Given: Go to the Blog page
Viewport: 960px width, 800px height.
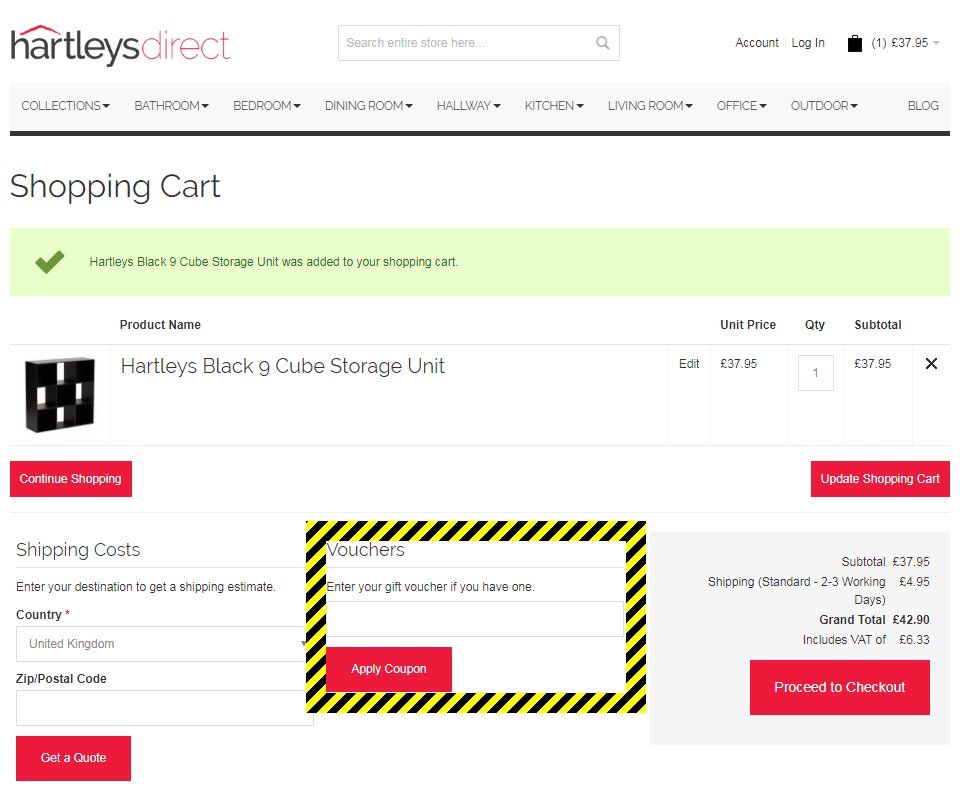Looking at the screenshot, I should coord(923,106).
